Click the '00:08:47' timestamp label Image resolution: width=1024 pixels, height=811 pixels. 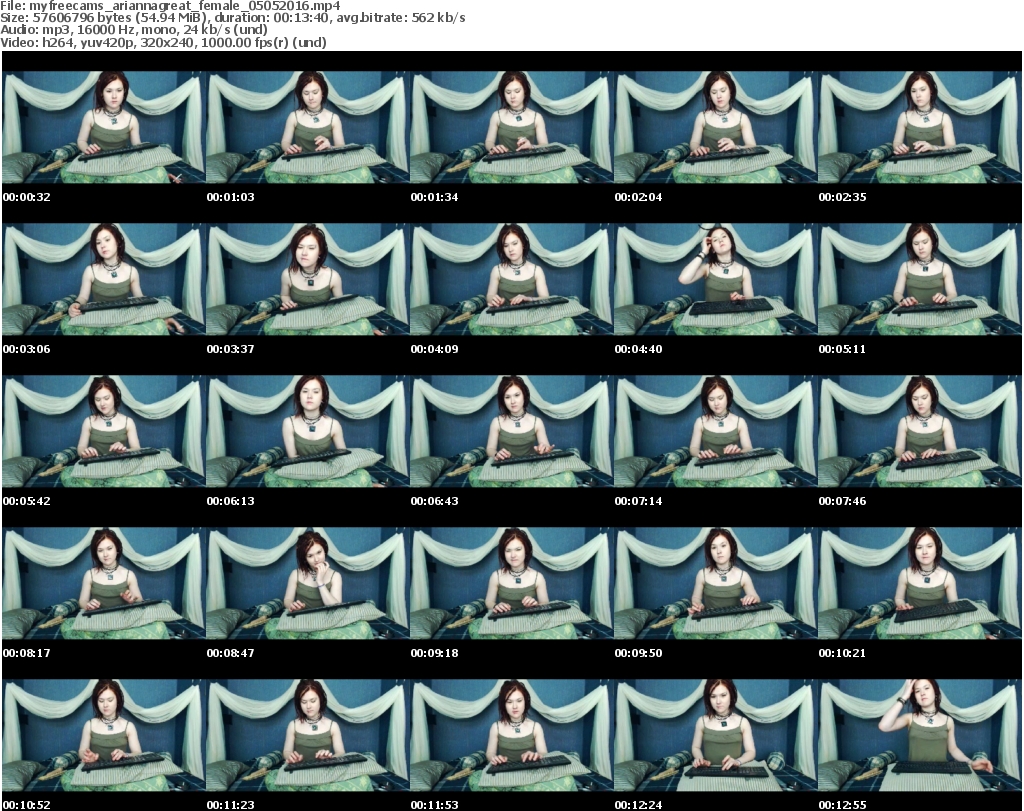(231, 653)
